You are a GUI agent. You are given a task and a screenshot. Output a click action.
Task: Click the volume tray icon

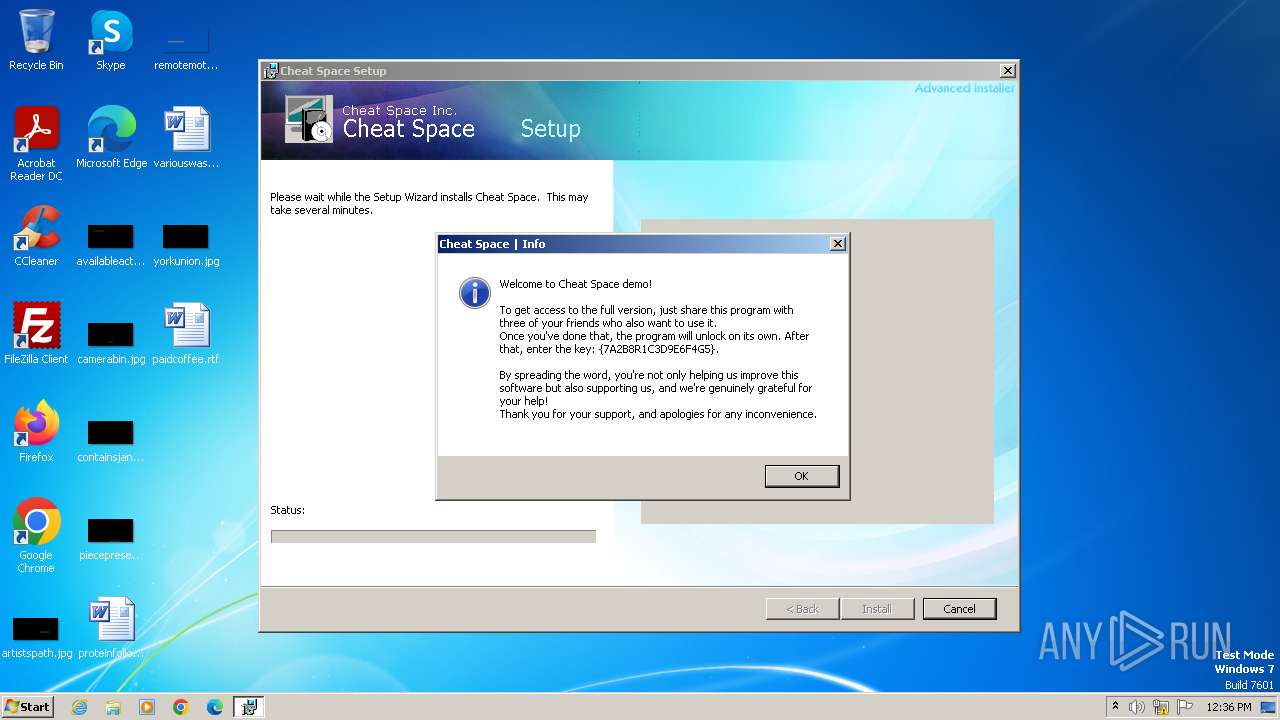point(1137,707)
